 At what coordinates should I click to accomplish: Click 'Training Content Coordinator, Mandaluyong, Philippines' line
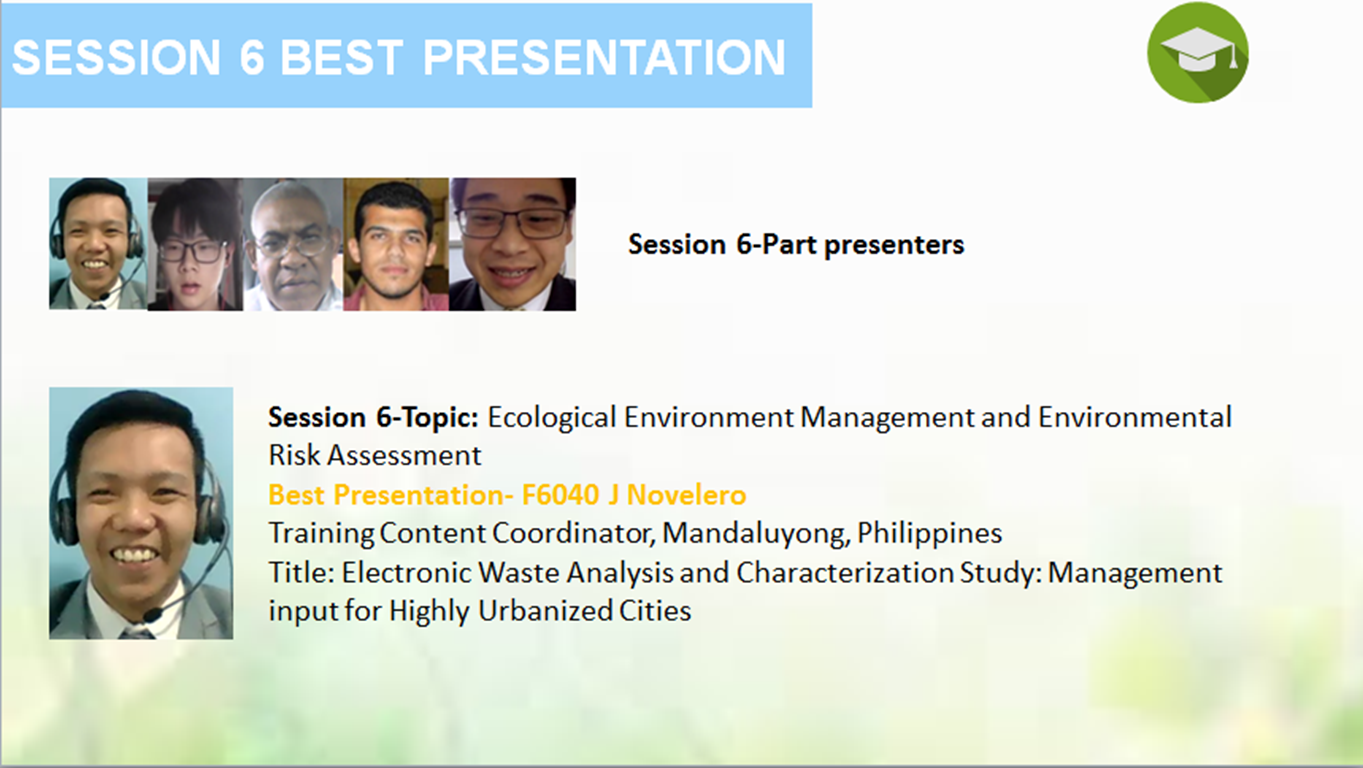pos(635,534)
